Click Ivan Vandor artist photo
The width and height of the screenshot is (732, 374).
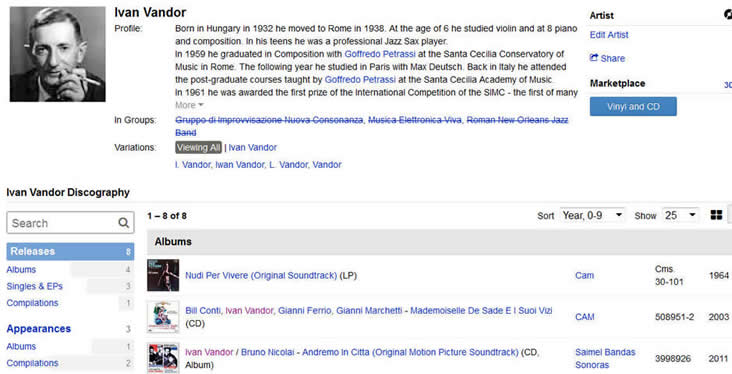[57, 54]
